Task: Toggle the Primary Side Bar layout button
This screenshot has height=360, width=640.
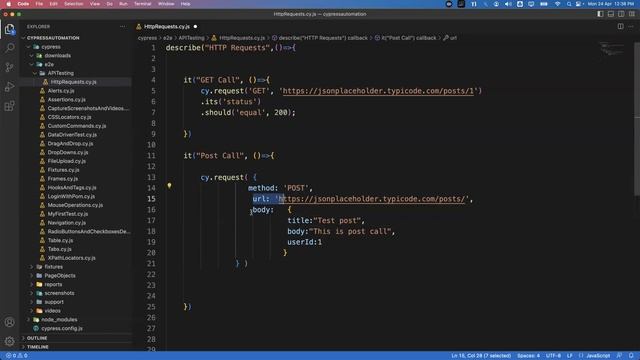Action: (600, 14)
